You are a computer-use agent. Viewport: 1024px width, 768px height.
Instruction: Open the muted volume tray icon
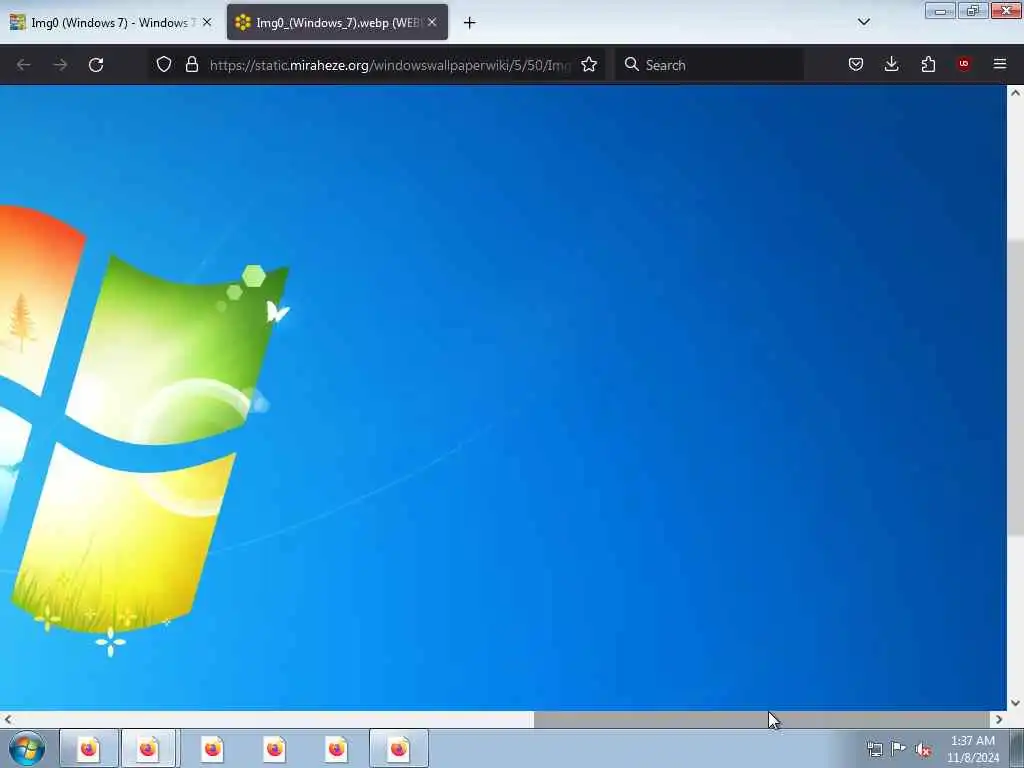coord(923,750)
